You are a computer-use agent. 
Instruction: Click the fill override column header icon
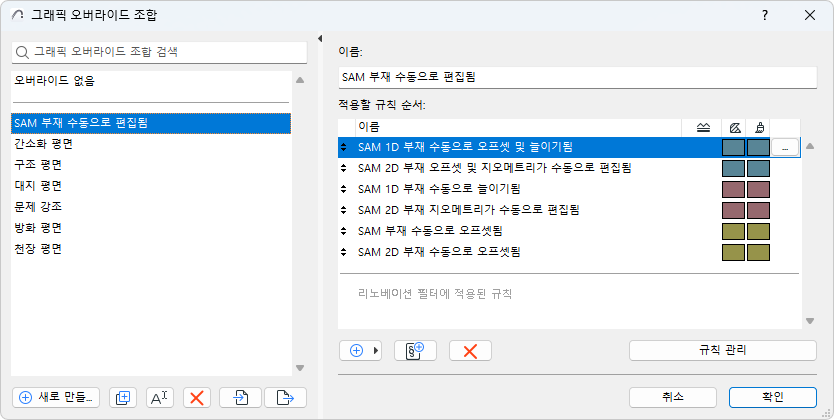click(735, 127)
